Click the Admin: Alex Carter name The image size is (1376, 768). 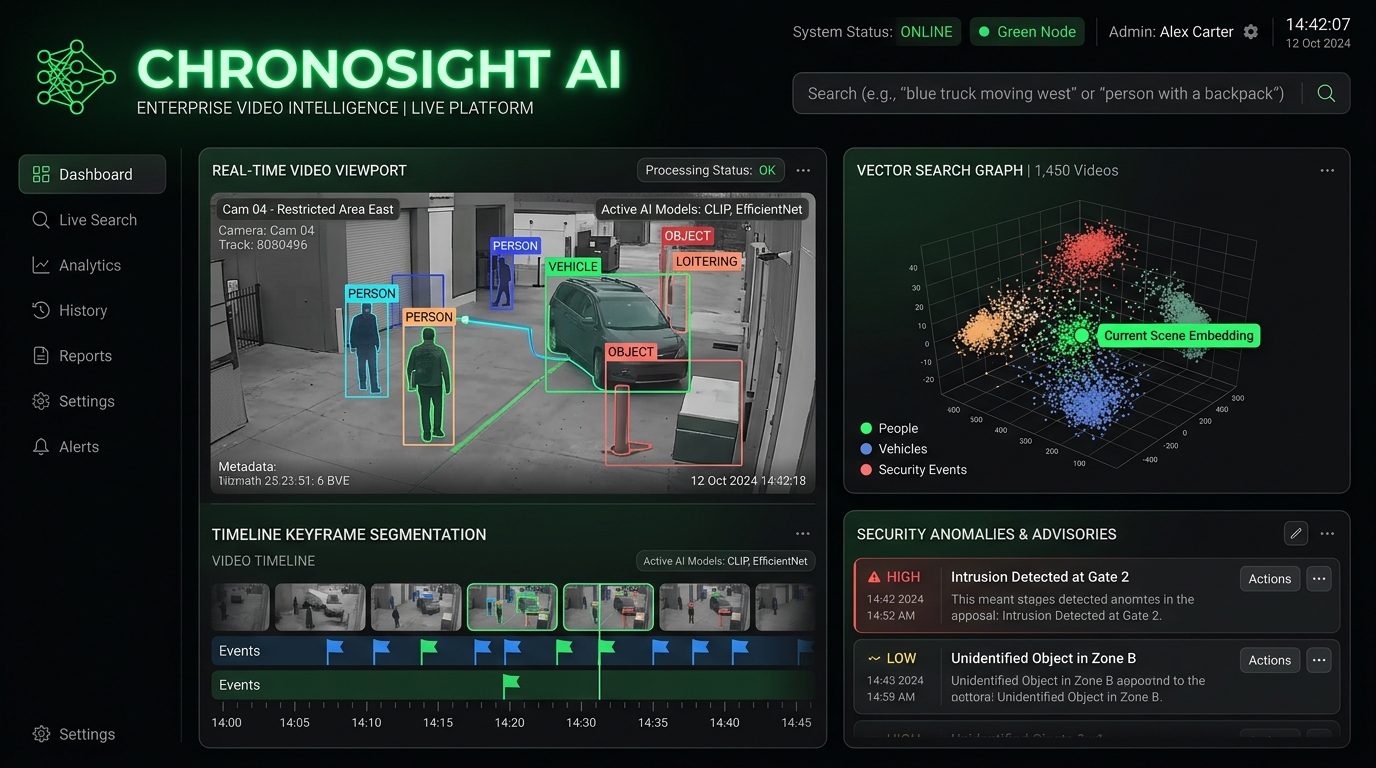pyautogui.click(x=1171, y=32)
